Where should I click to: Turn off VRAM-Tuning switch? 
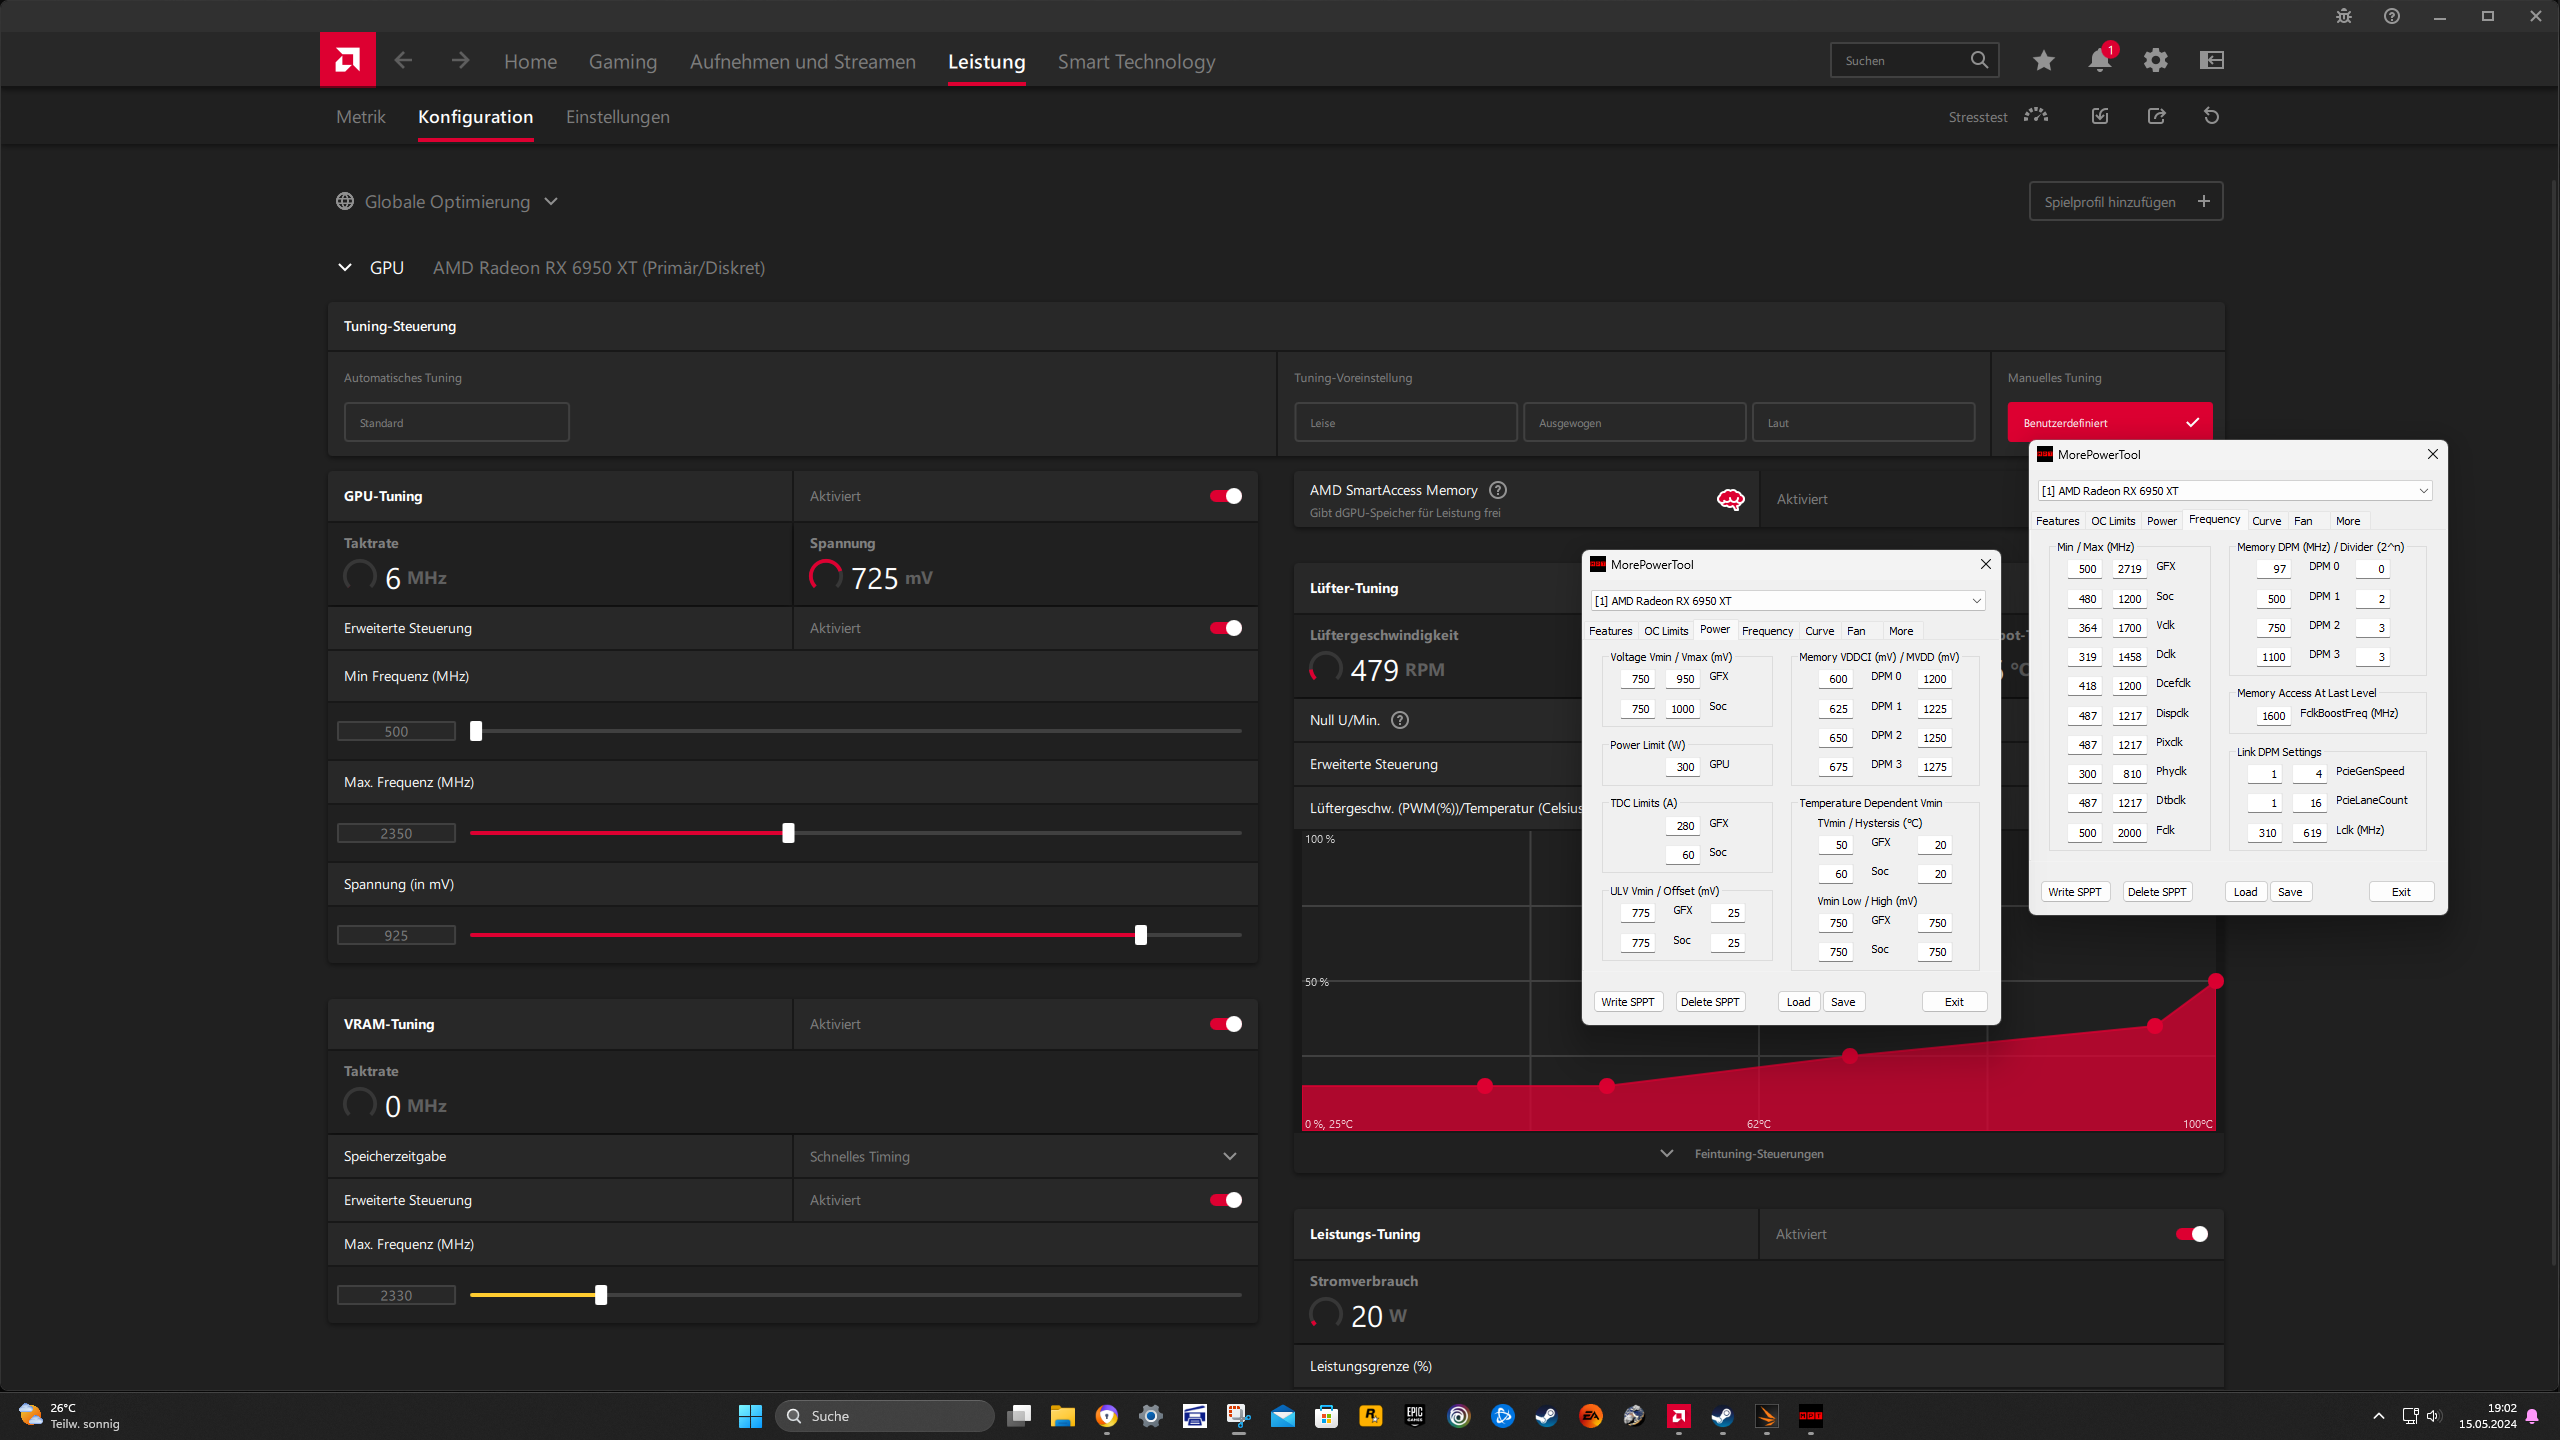[1225, 1024]
